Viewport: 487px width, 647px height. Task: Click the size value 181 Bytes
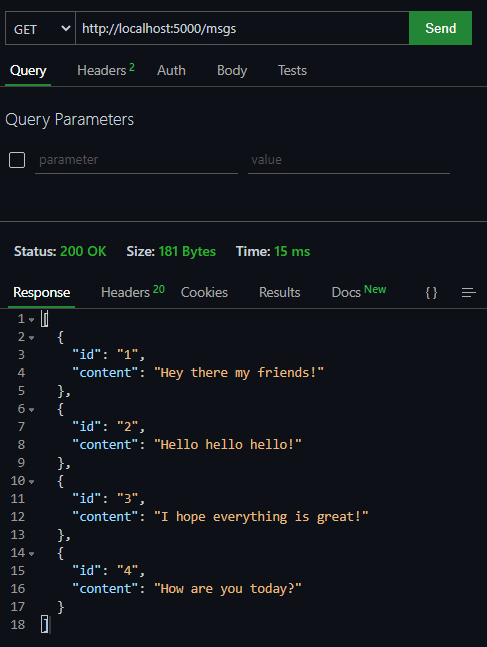click(x=187, y=251)
